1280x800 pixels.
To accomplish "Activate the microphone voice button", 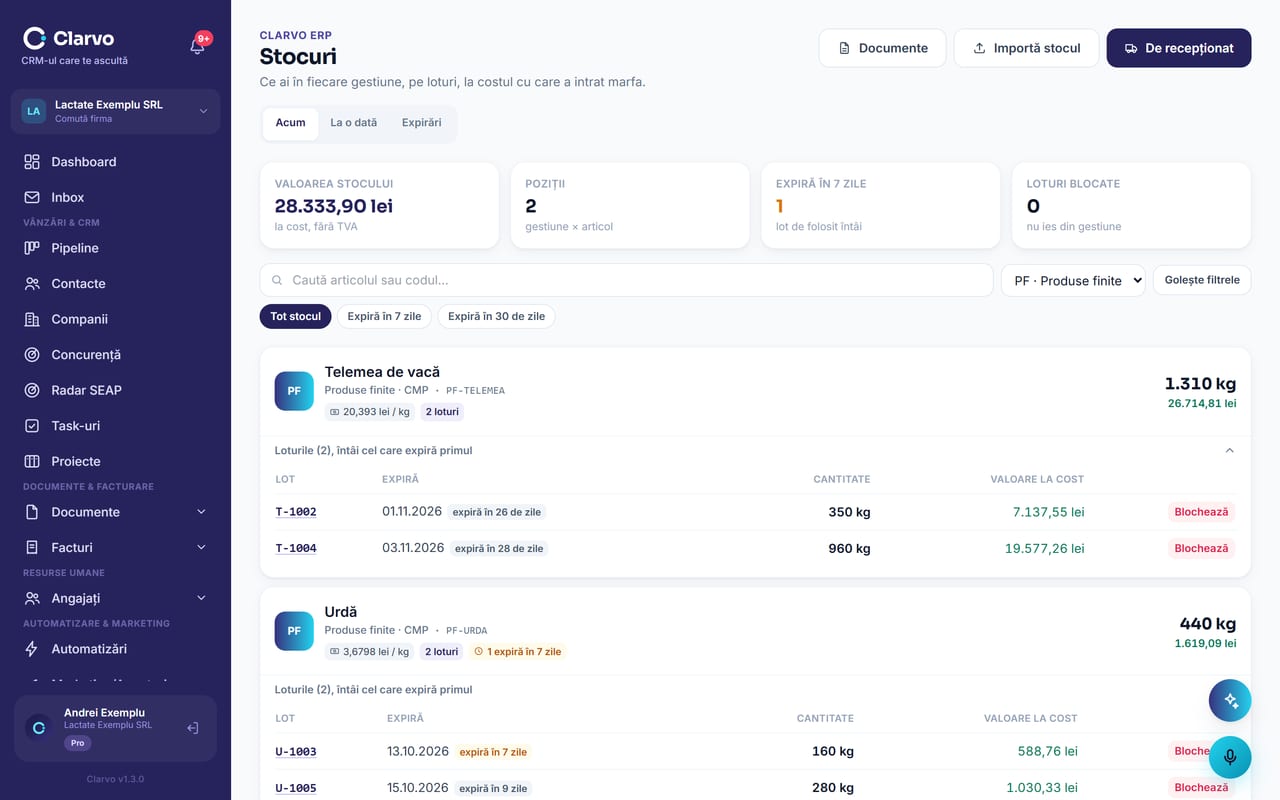I will click(x=1230, y=757).
